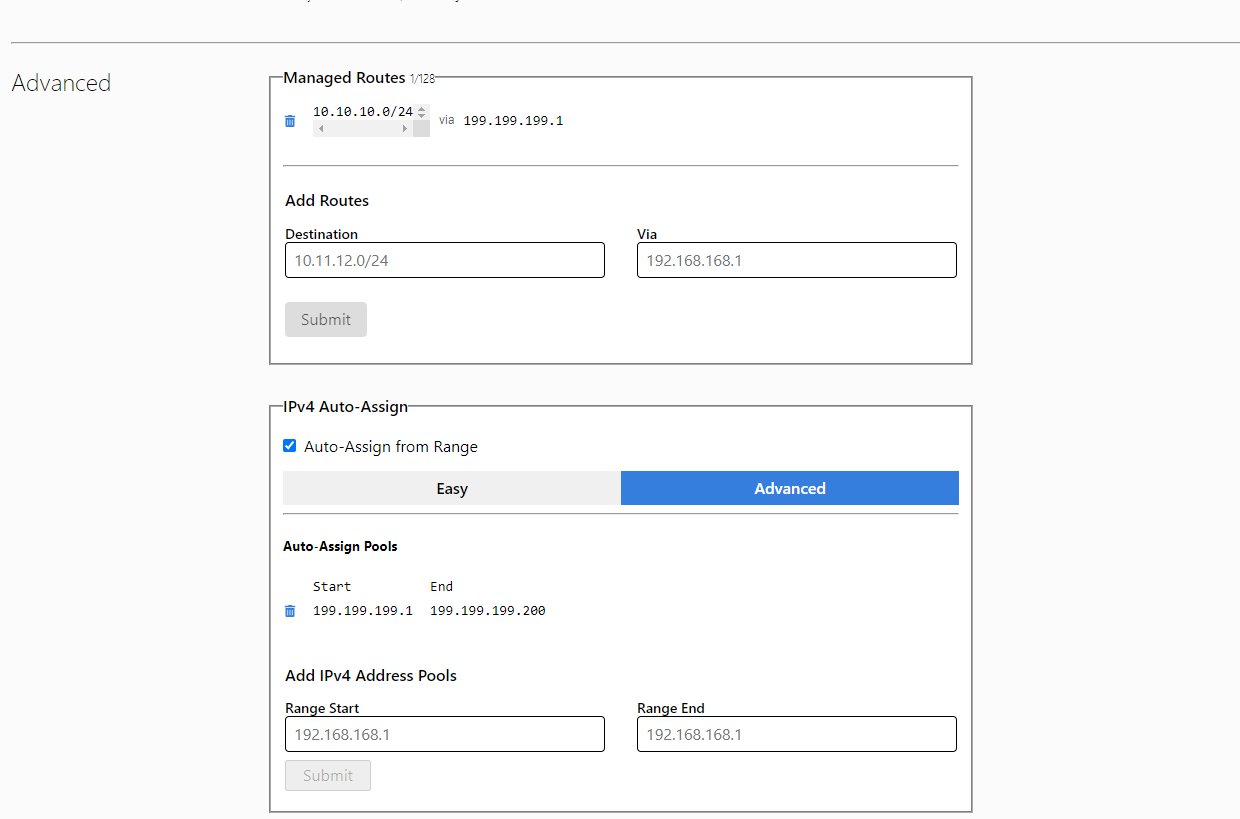Click pool start address 199.199.199.1
The height and width of the screenshot is (819, 1240).
pos(363,611)
